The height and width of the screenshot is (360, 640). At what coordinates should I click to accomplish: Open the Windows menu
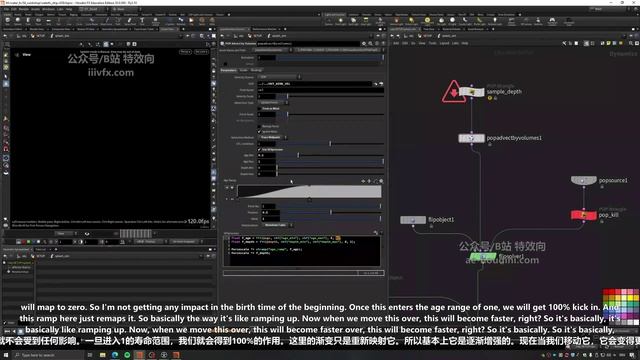48,9
